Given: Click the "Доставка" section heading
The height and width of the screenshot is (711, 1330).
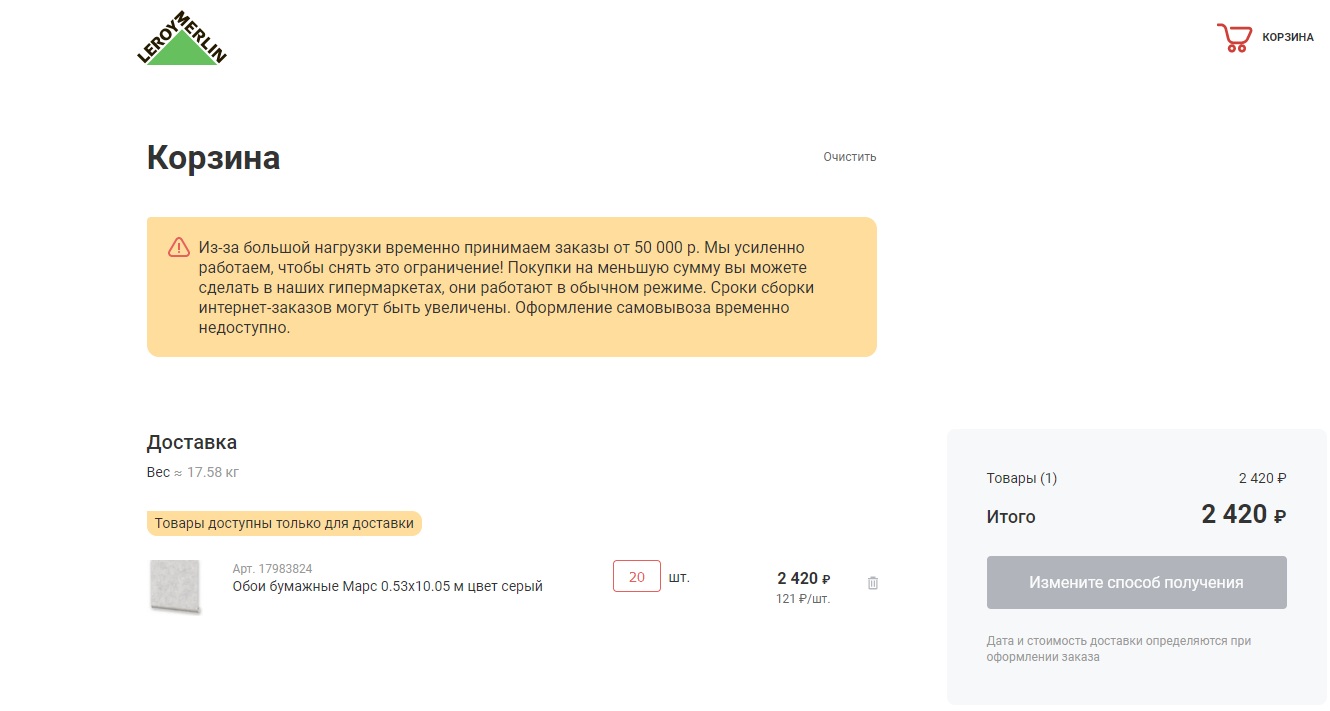Looking at the screenshot, I should pyautogui.click(x=192, y=442).
